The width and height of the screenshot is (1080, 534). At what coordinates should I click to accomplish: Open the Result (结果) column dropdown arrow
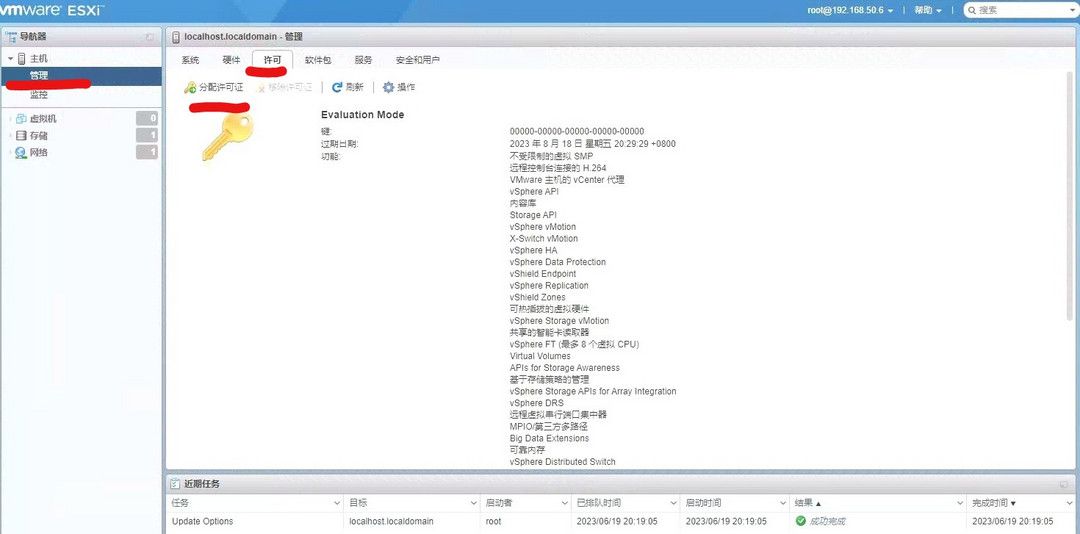click(x=960, y=504)
